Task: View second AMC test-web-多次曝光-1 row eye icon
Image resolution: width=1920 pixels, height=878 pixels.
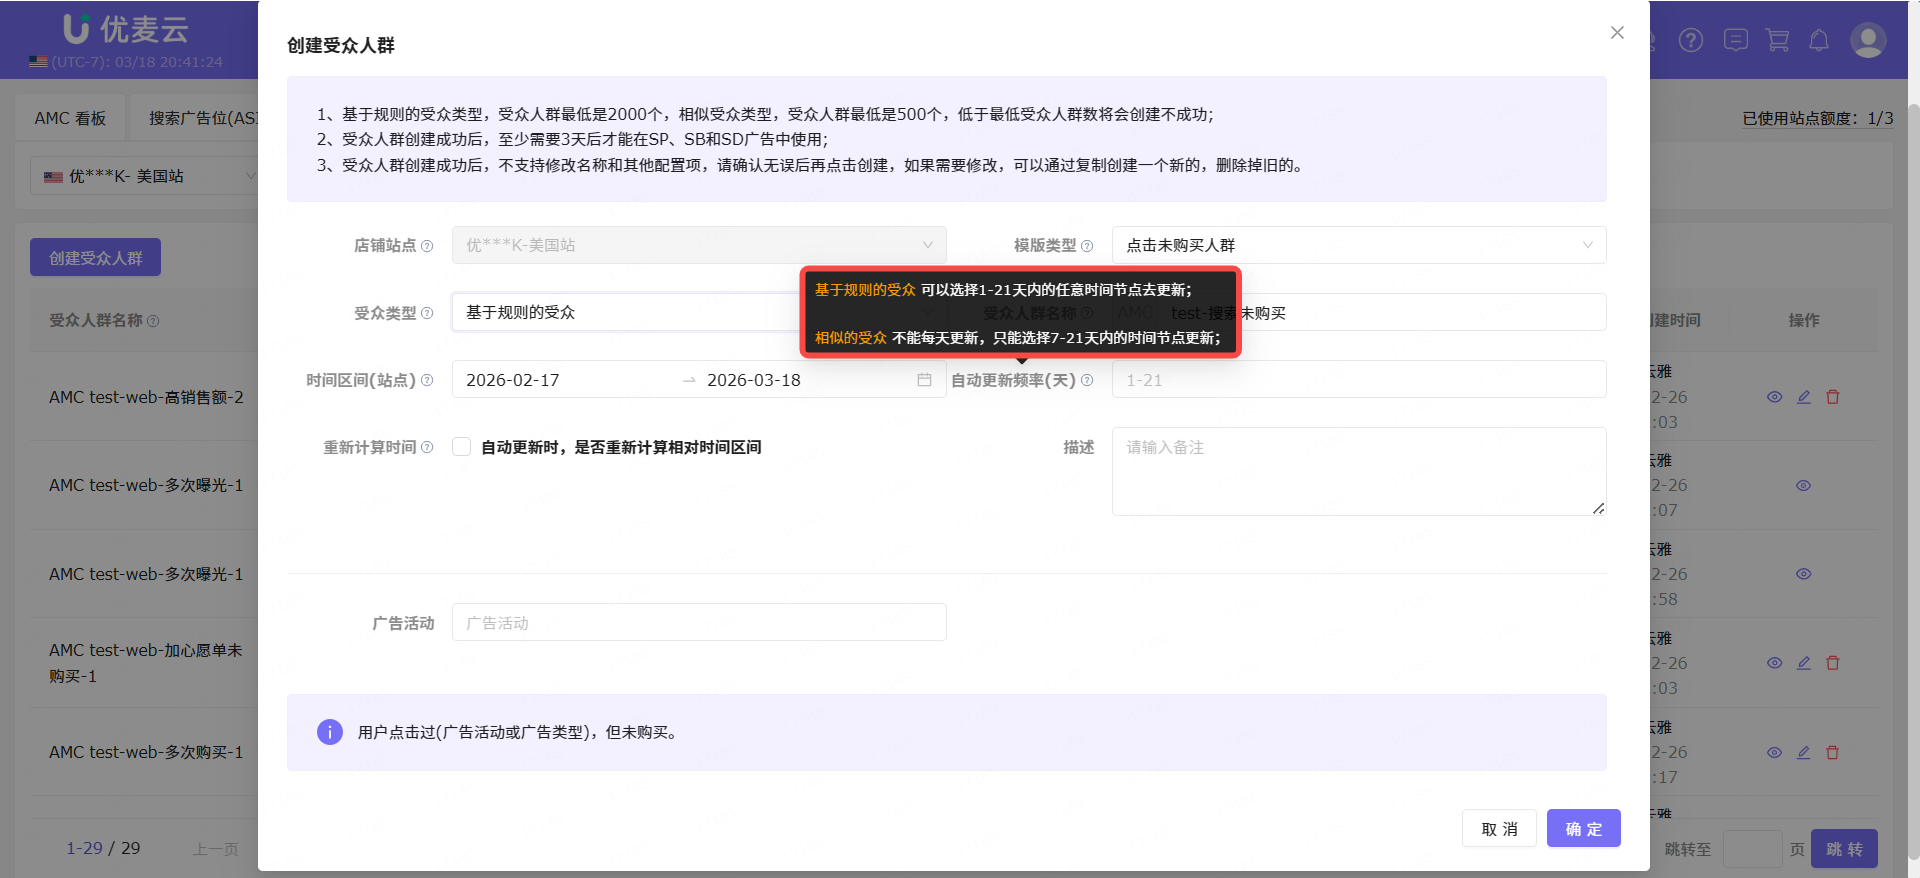Action: click(1804, 574)
